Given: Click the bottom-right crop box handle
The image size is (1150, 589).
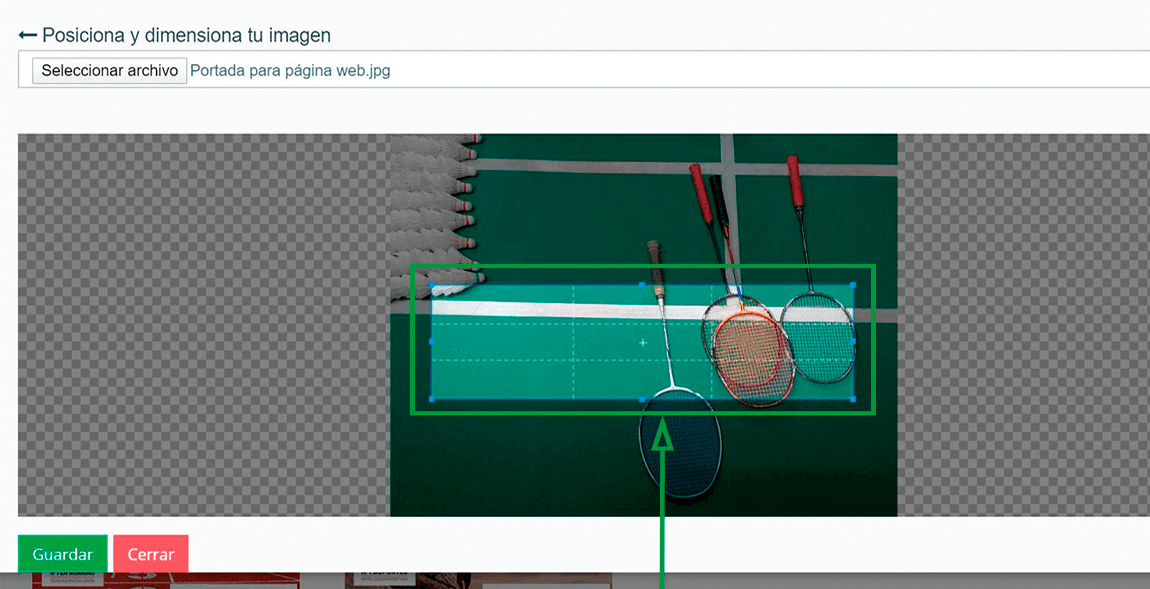Looking at the screenshot, I should click(852, 399).
